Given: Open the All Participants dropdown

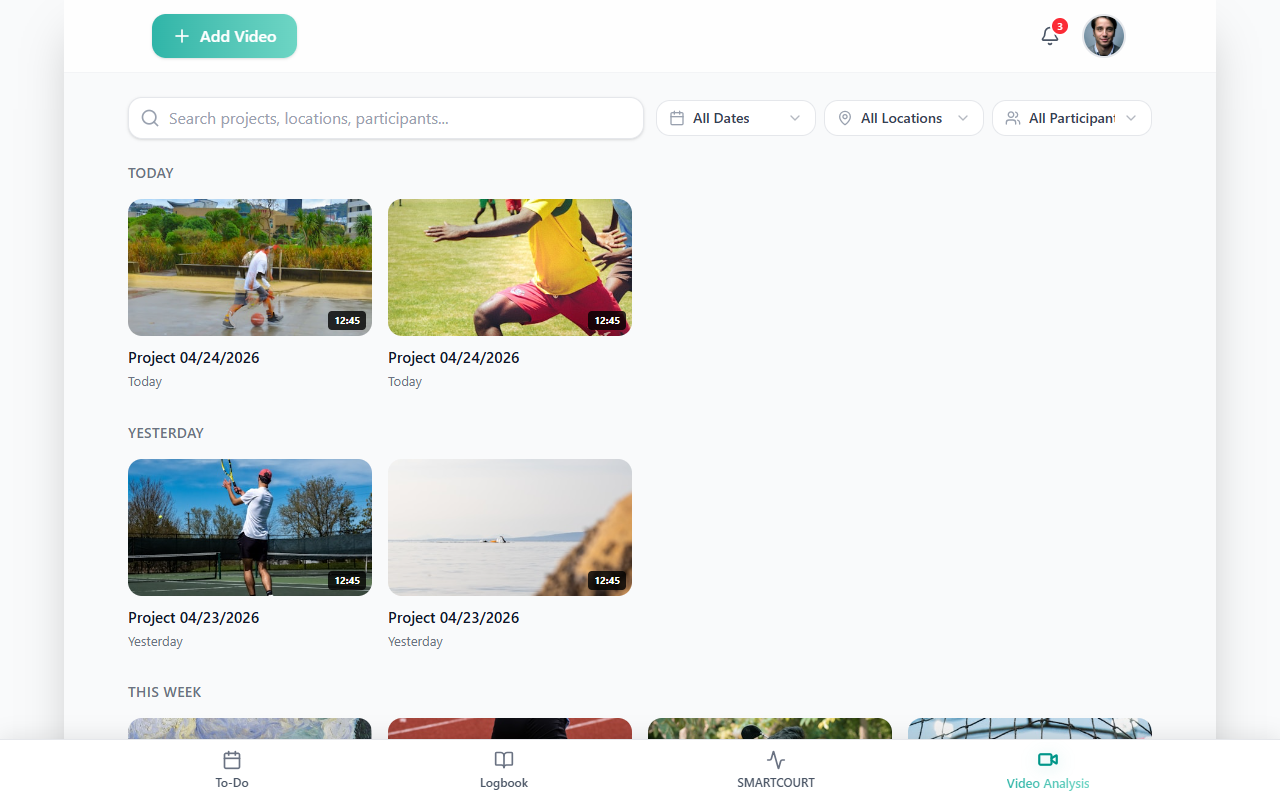Looking at the screenshot, I should point(1072,118).
